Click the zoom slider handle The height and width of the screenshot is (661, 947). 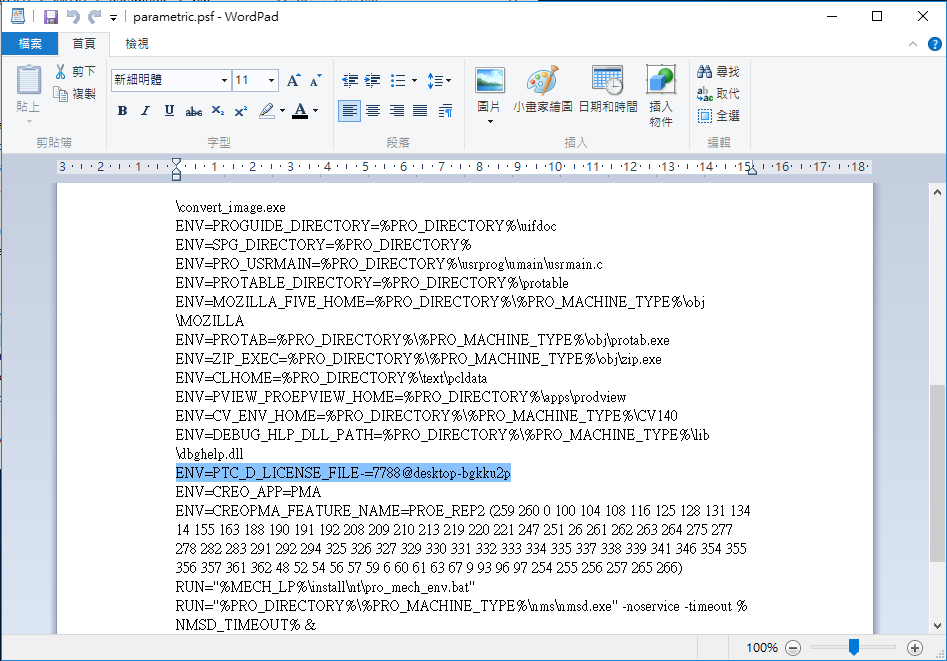(x=853, y=647)
